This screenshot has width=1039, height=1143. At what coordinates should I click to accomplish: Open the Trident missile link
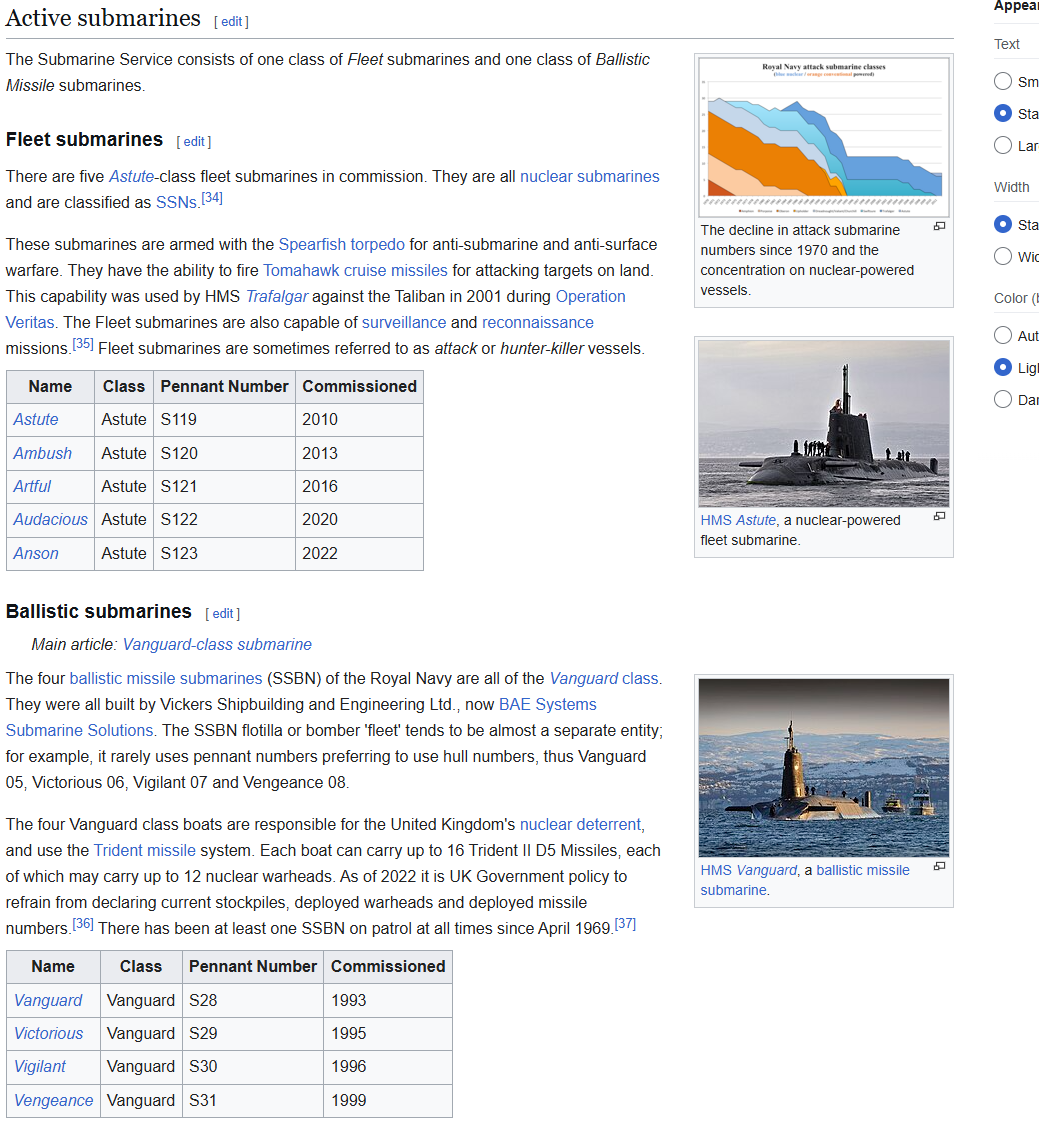144,851
